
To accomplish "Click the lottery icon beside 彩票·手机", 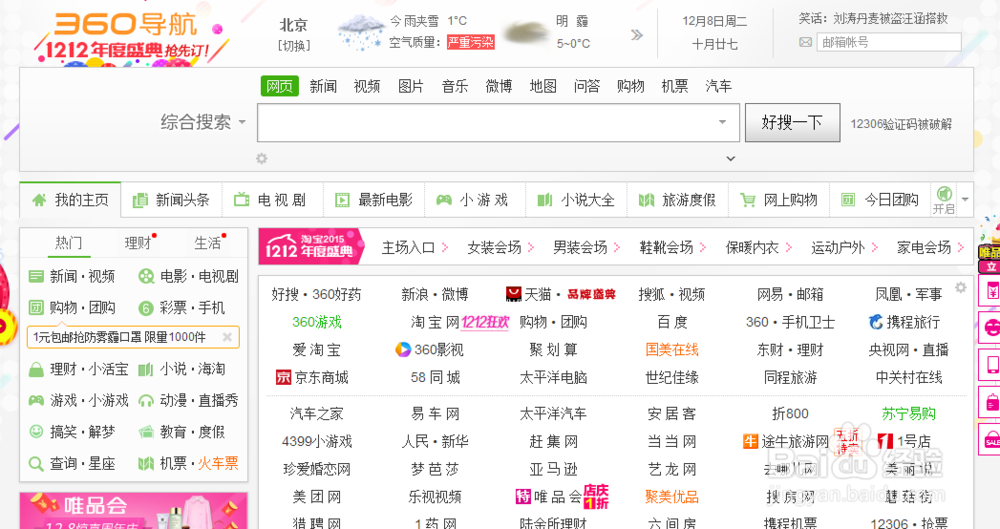I will tap(146, 308).
